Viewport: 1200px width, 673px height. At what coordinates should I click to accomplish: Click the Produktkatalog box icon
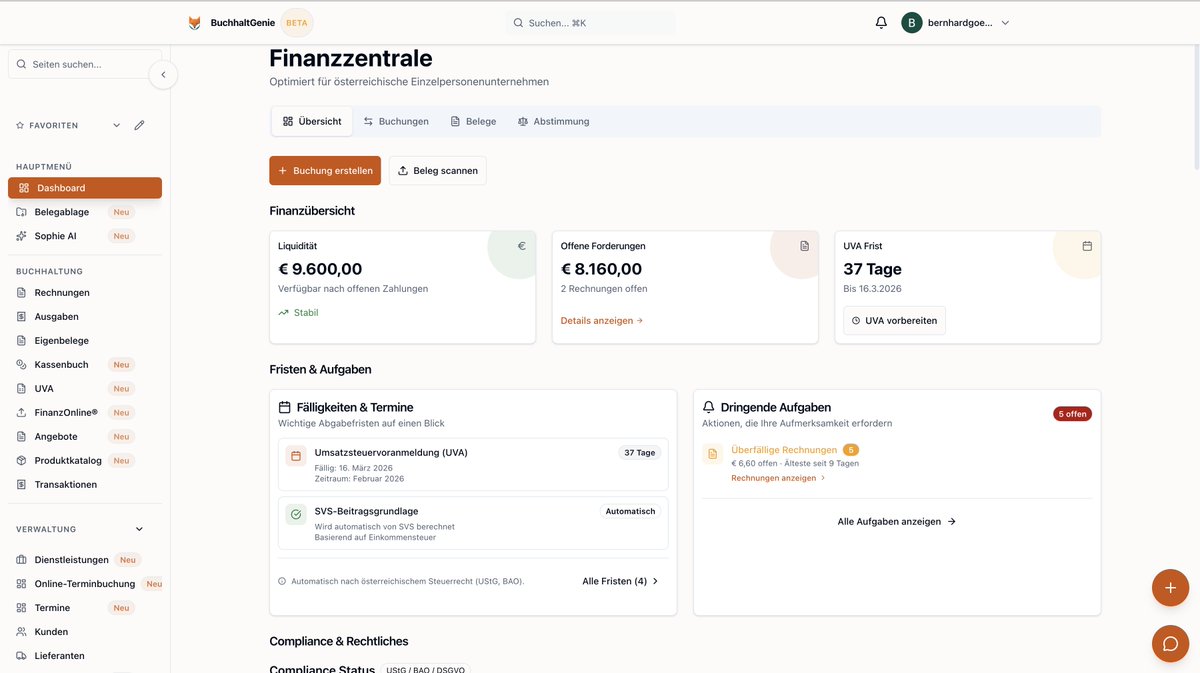(x=23, y=460)
